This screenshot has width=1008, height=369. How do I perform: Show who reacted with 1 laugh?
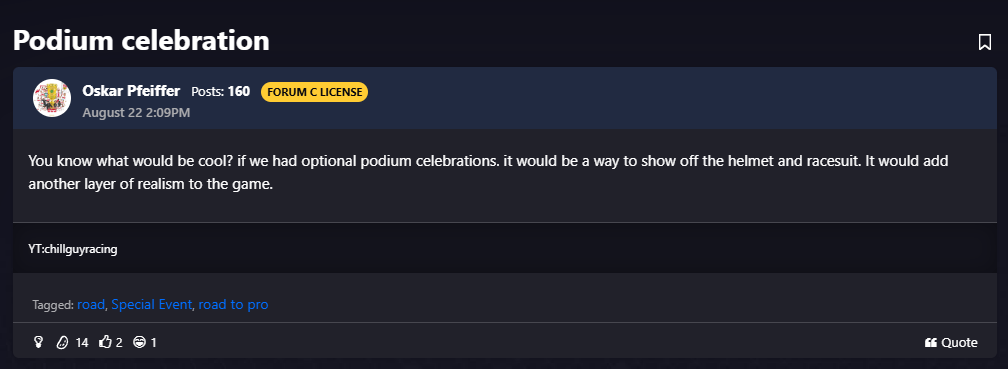pyautogui.click(x=154, y=343)
